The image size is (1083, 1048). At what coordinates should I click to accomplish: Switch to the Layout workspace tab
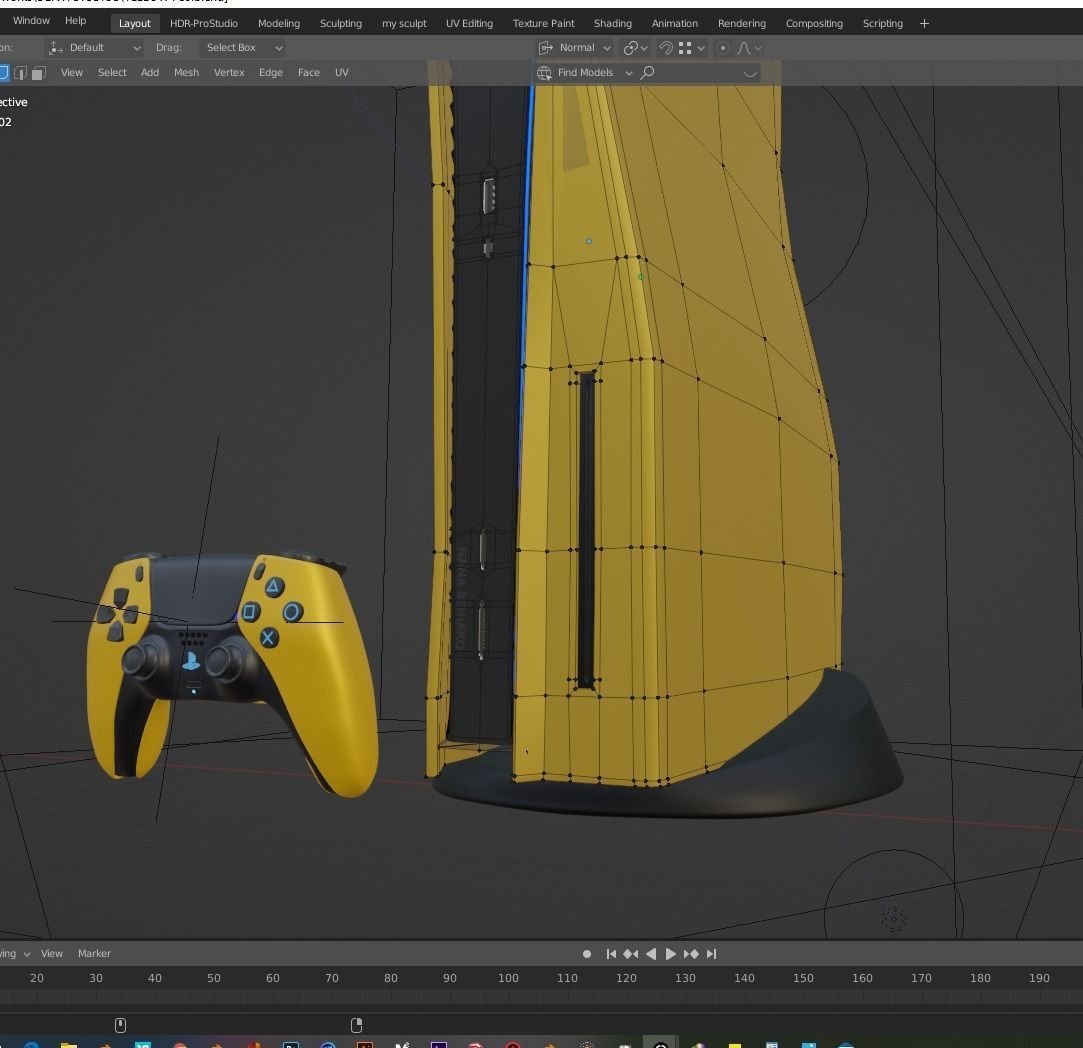[135, 23]
